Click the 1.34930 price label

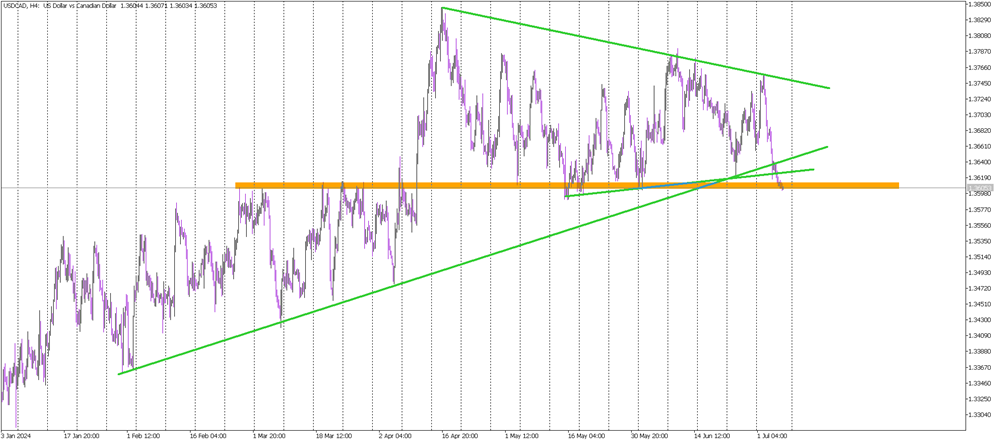pos(981,272)
